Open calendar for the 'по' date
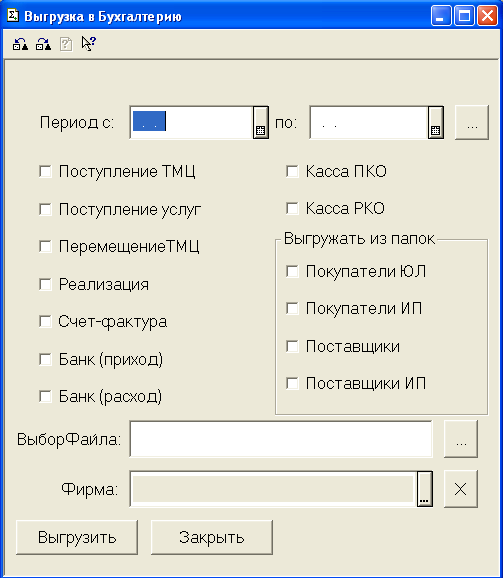Image resolution: width=503 pixels, height=578 pixels. pos(436,122)
